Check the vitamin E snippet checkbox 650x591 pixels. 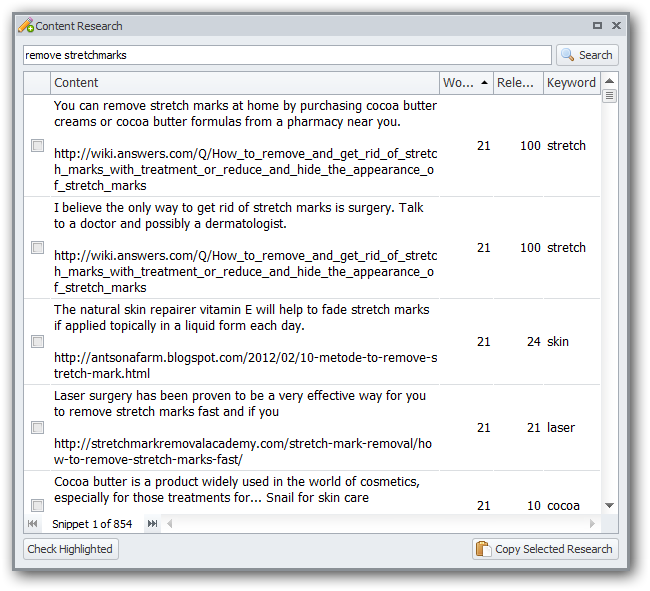tap(37, 342)
